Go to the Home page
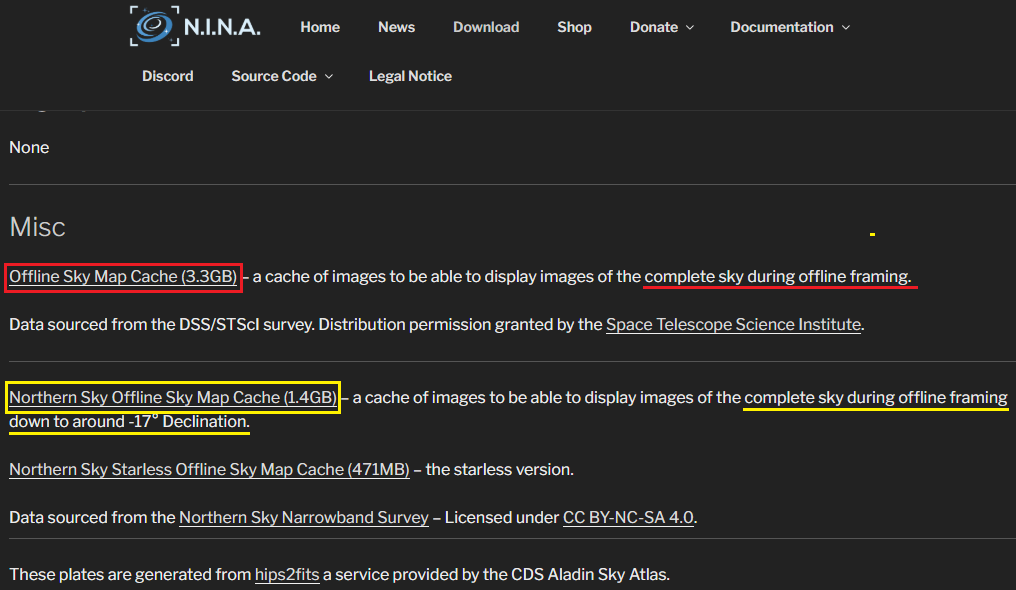Image resolution: width=1016 pixels, height=590 pixels. (320, 27)
